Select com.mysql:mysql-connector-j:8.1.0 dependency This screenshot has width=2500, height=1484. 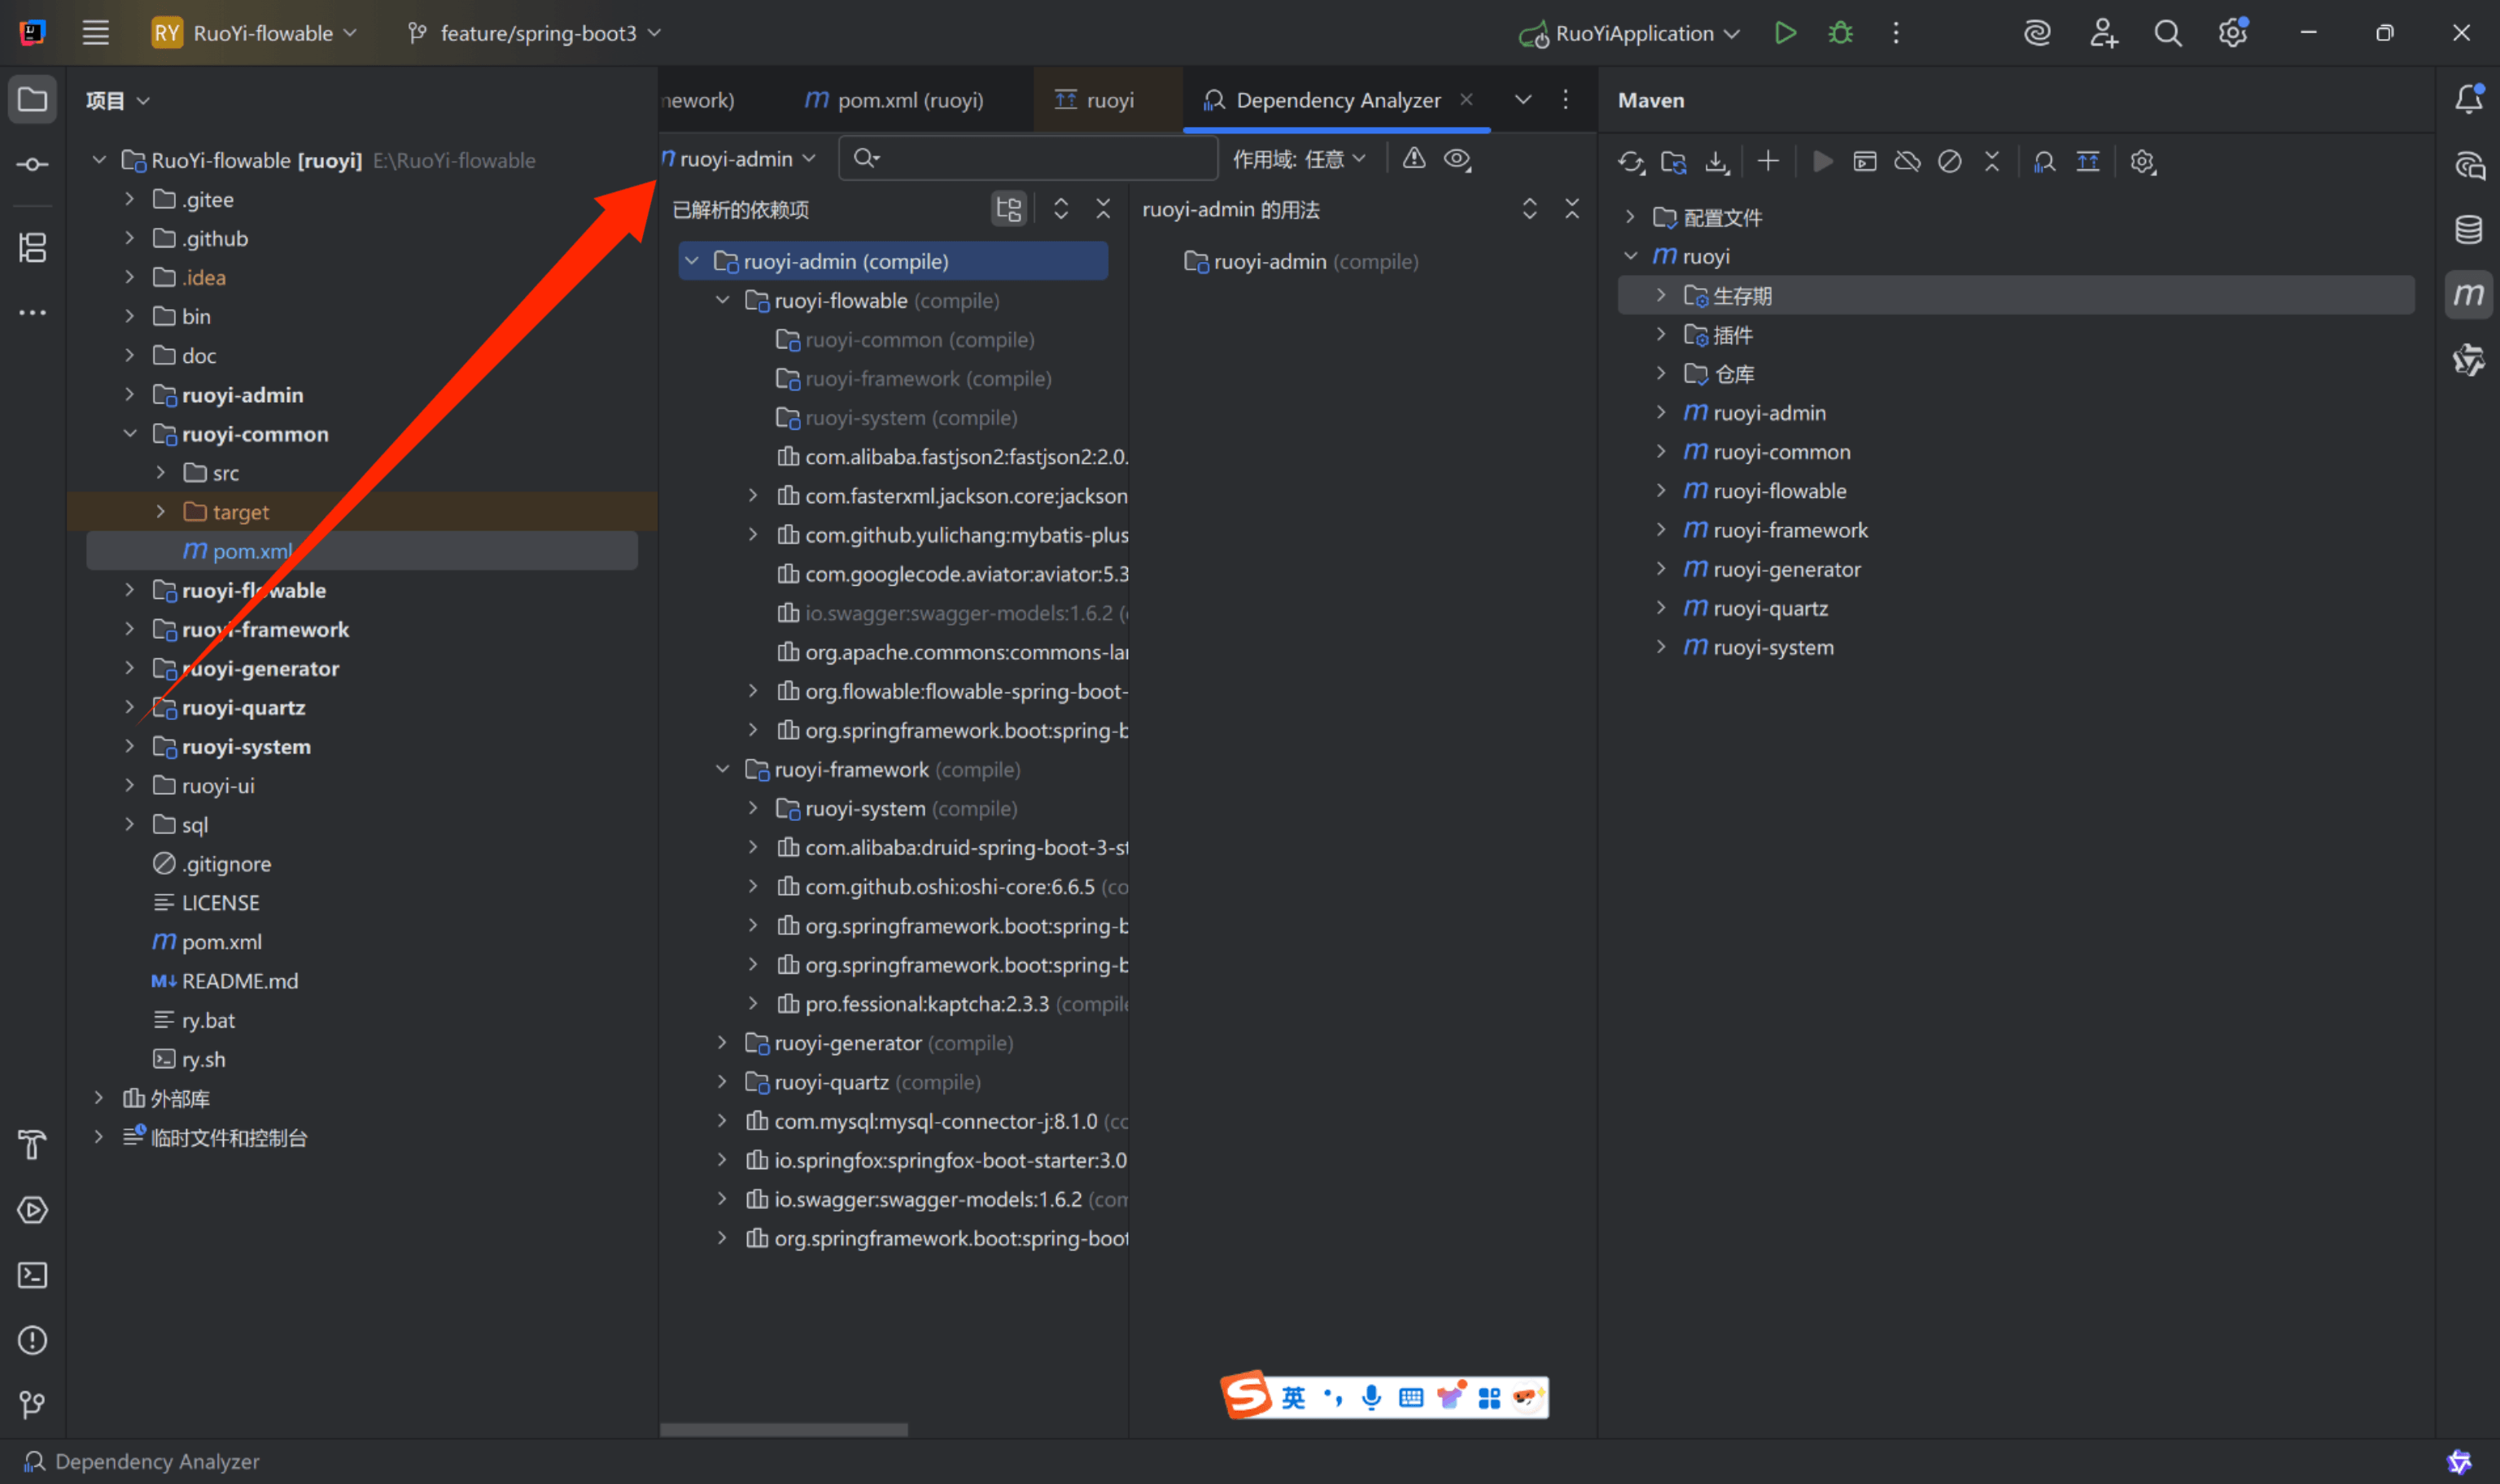click(x=936, y=1121)
